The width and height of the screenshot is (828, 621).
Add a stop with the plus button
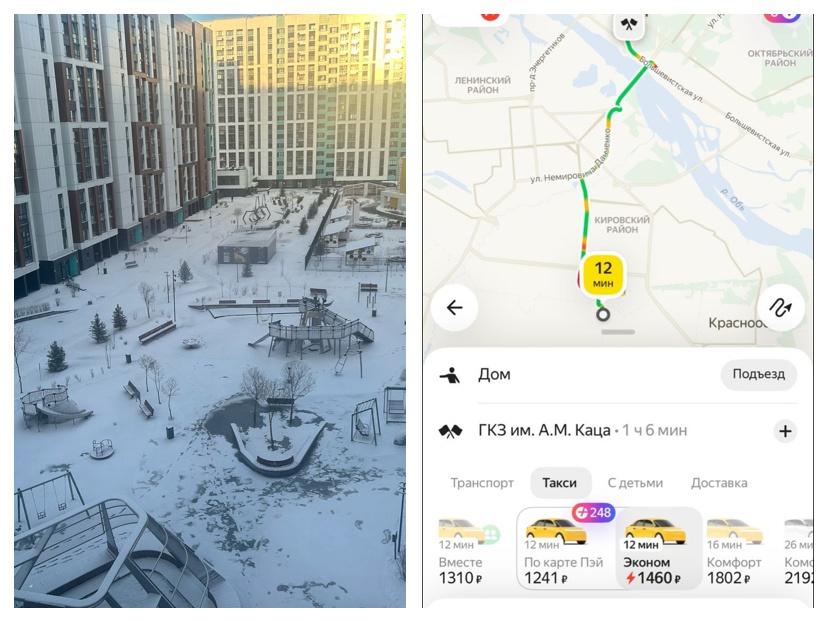(785, 431)
